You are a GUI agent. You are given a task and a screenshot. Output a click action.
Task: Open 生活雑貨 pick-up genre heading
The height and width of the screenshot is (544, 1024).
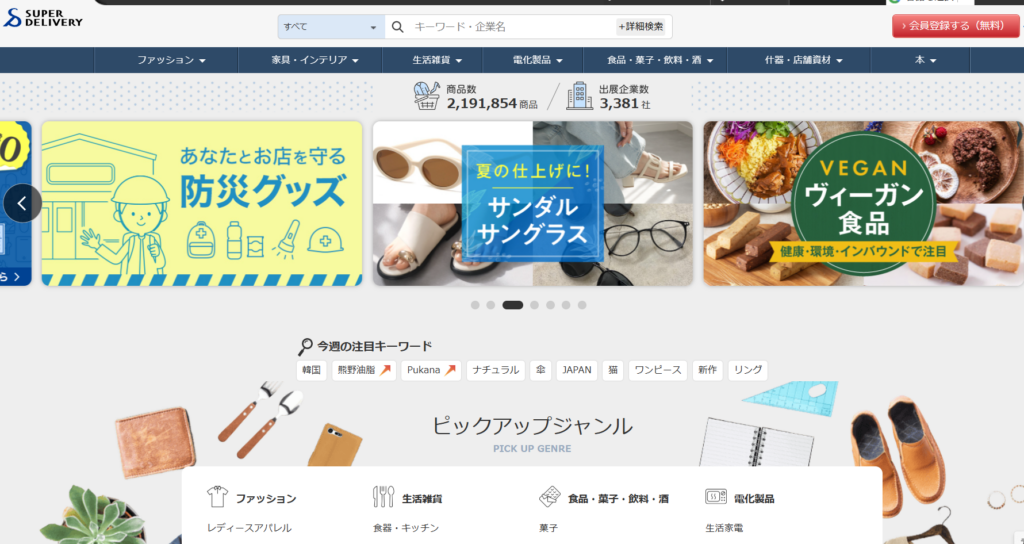422,499
